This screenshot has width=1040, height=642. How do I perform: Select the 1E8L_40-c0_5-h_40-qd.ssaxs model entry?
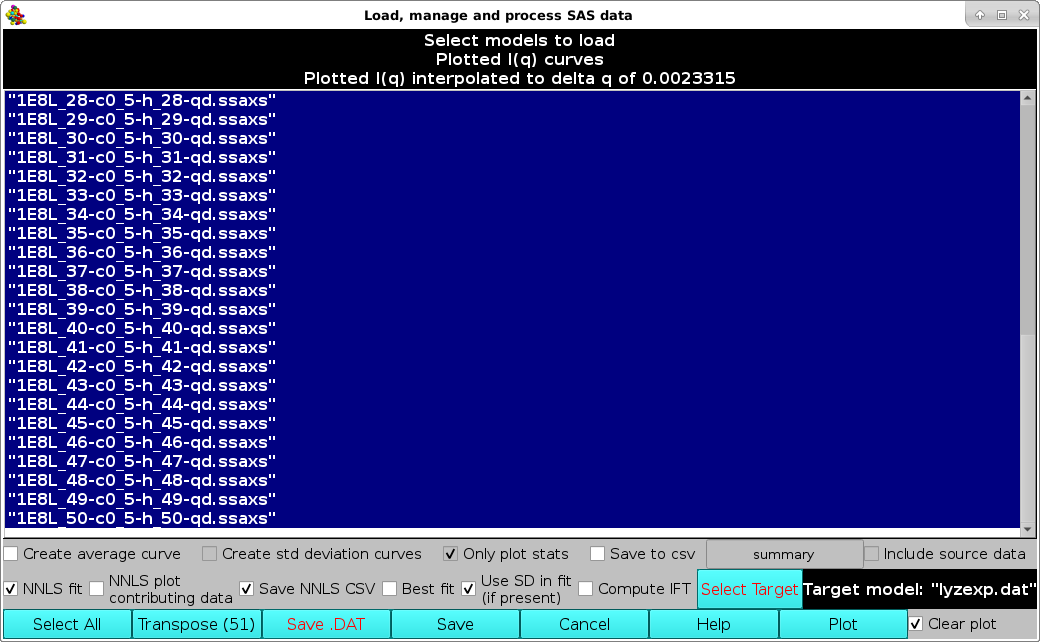pos(142,328)
